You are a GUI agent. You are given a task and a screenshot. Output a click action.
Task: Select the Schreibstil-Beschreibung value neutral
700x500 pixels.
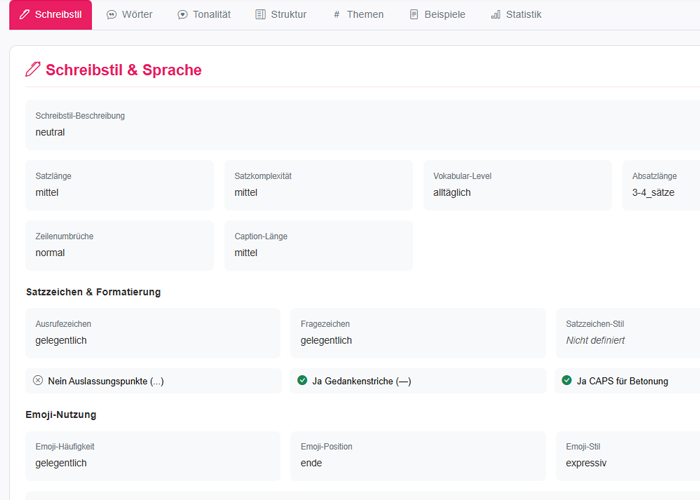50,133
